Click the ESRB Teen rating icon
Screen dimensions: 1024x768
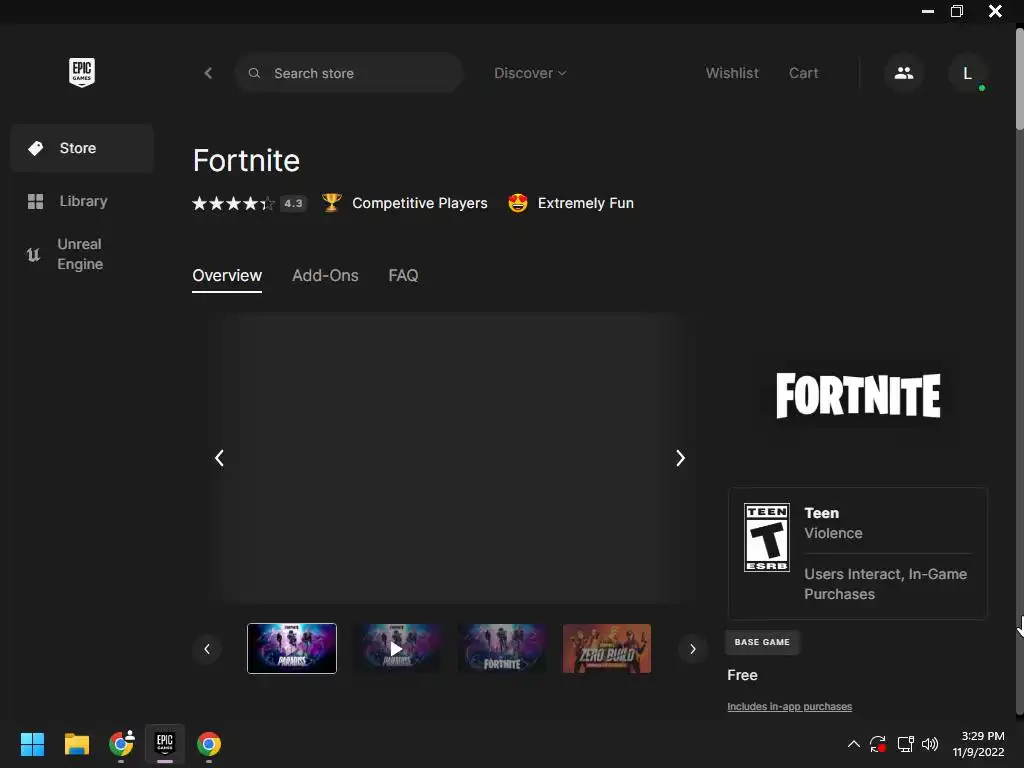point(767,537)
